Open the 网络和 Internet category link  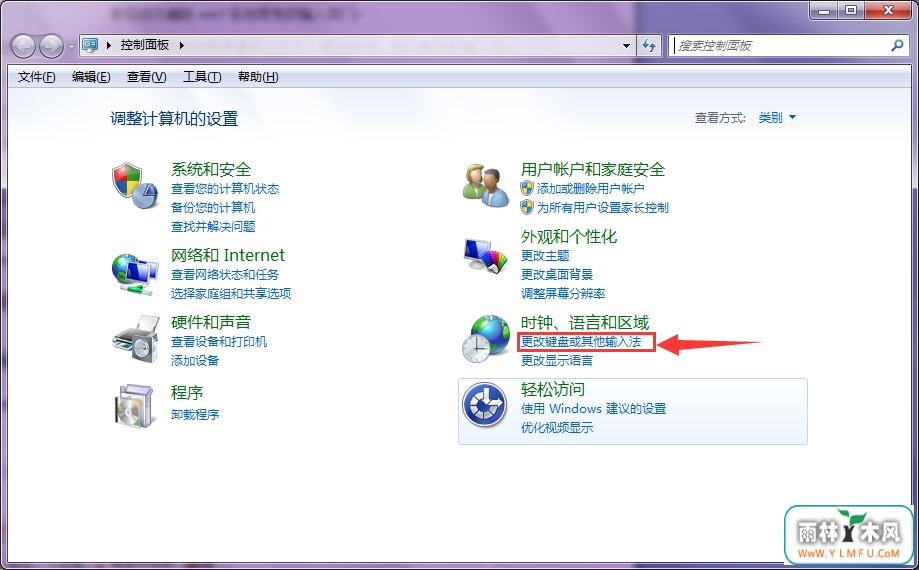(228, 255)
